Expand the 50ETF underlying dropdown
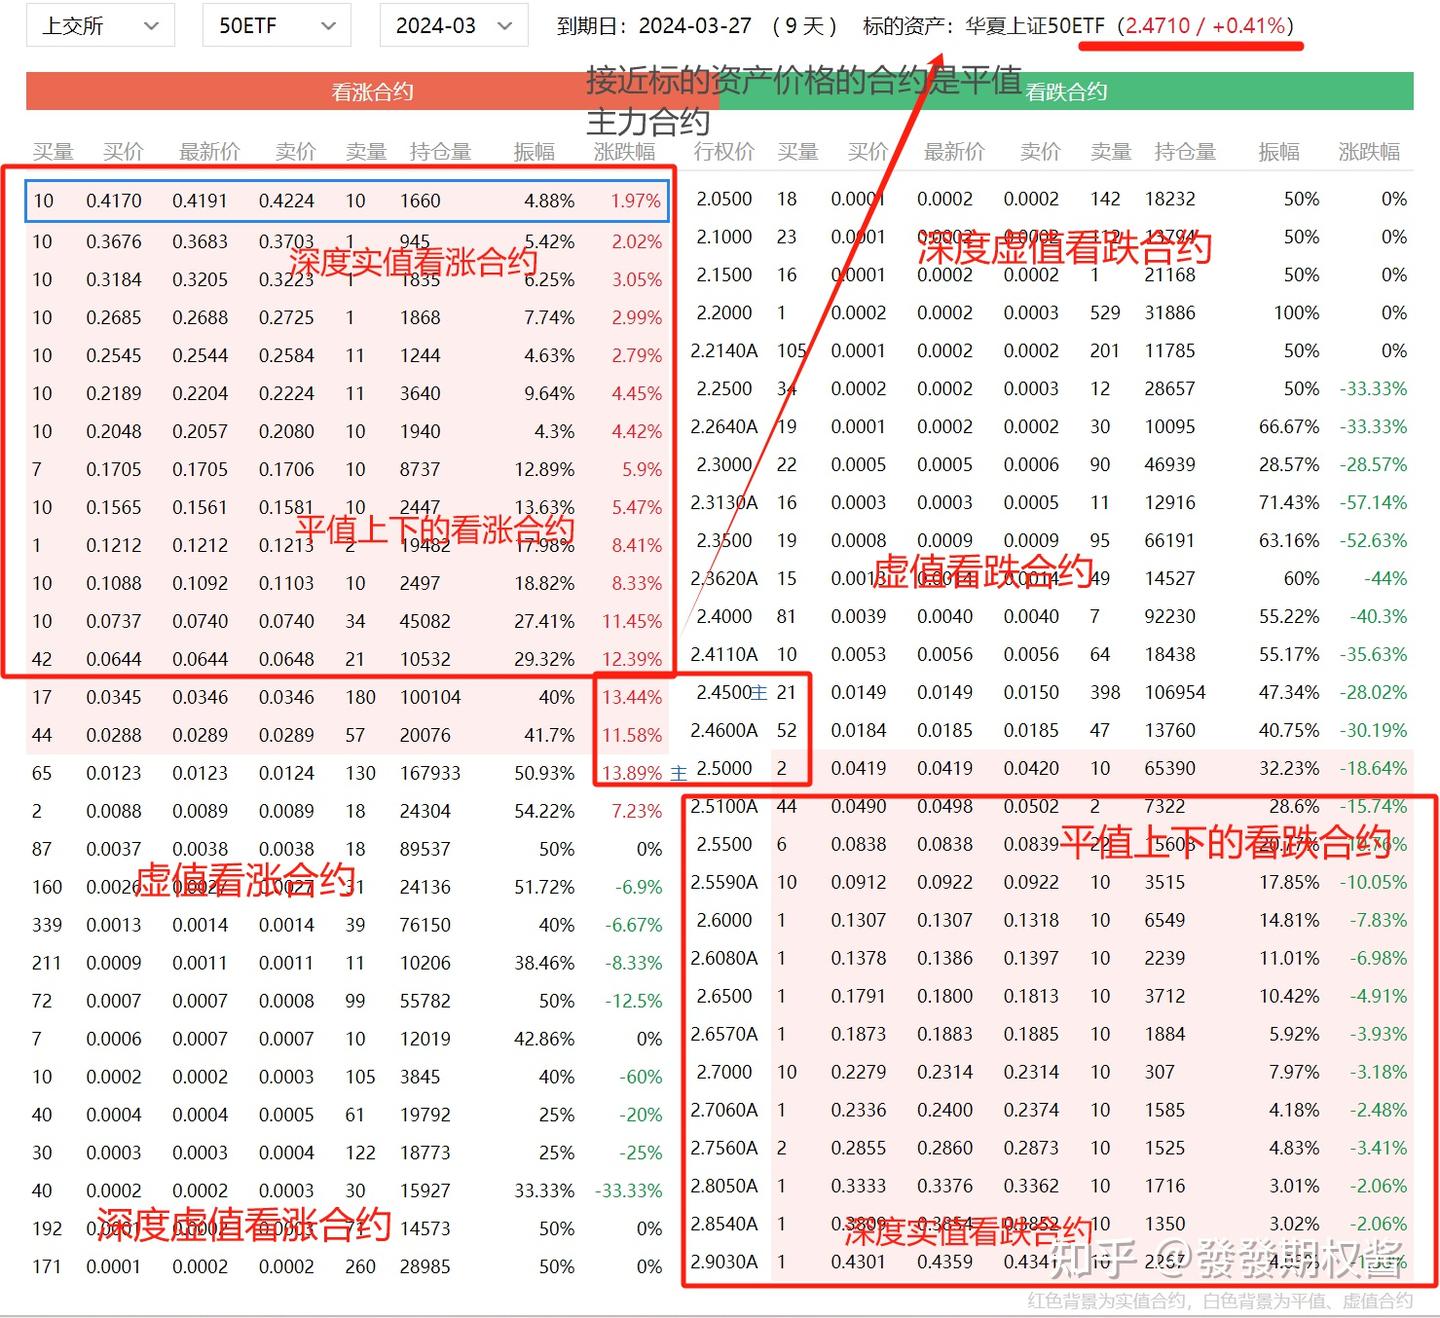The height and width of the screenshot is (1318, 1440). [x=276, y=26]
